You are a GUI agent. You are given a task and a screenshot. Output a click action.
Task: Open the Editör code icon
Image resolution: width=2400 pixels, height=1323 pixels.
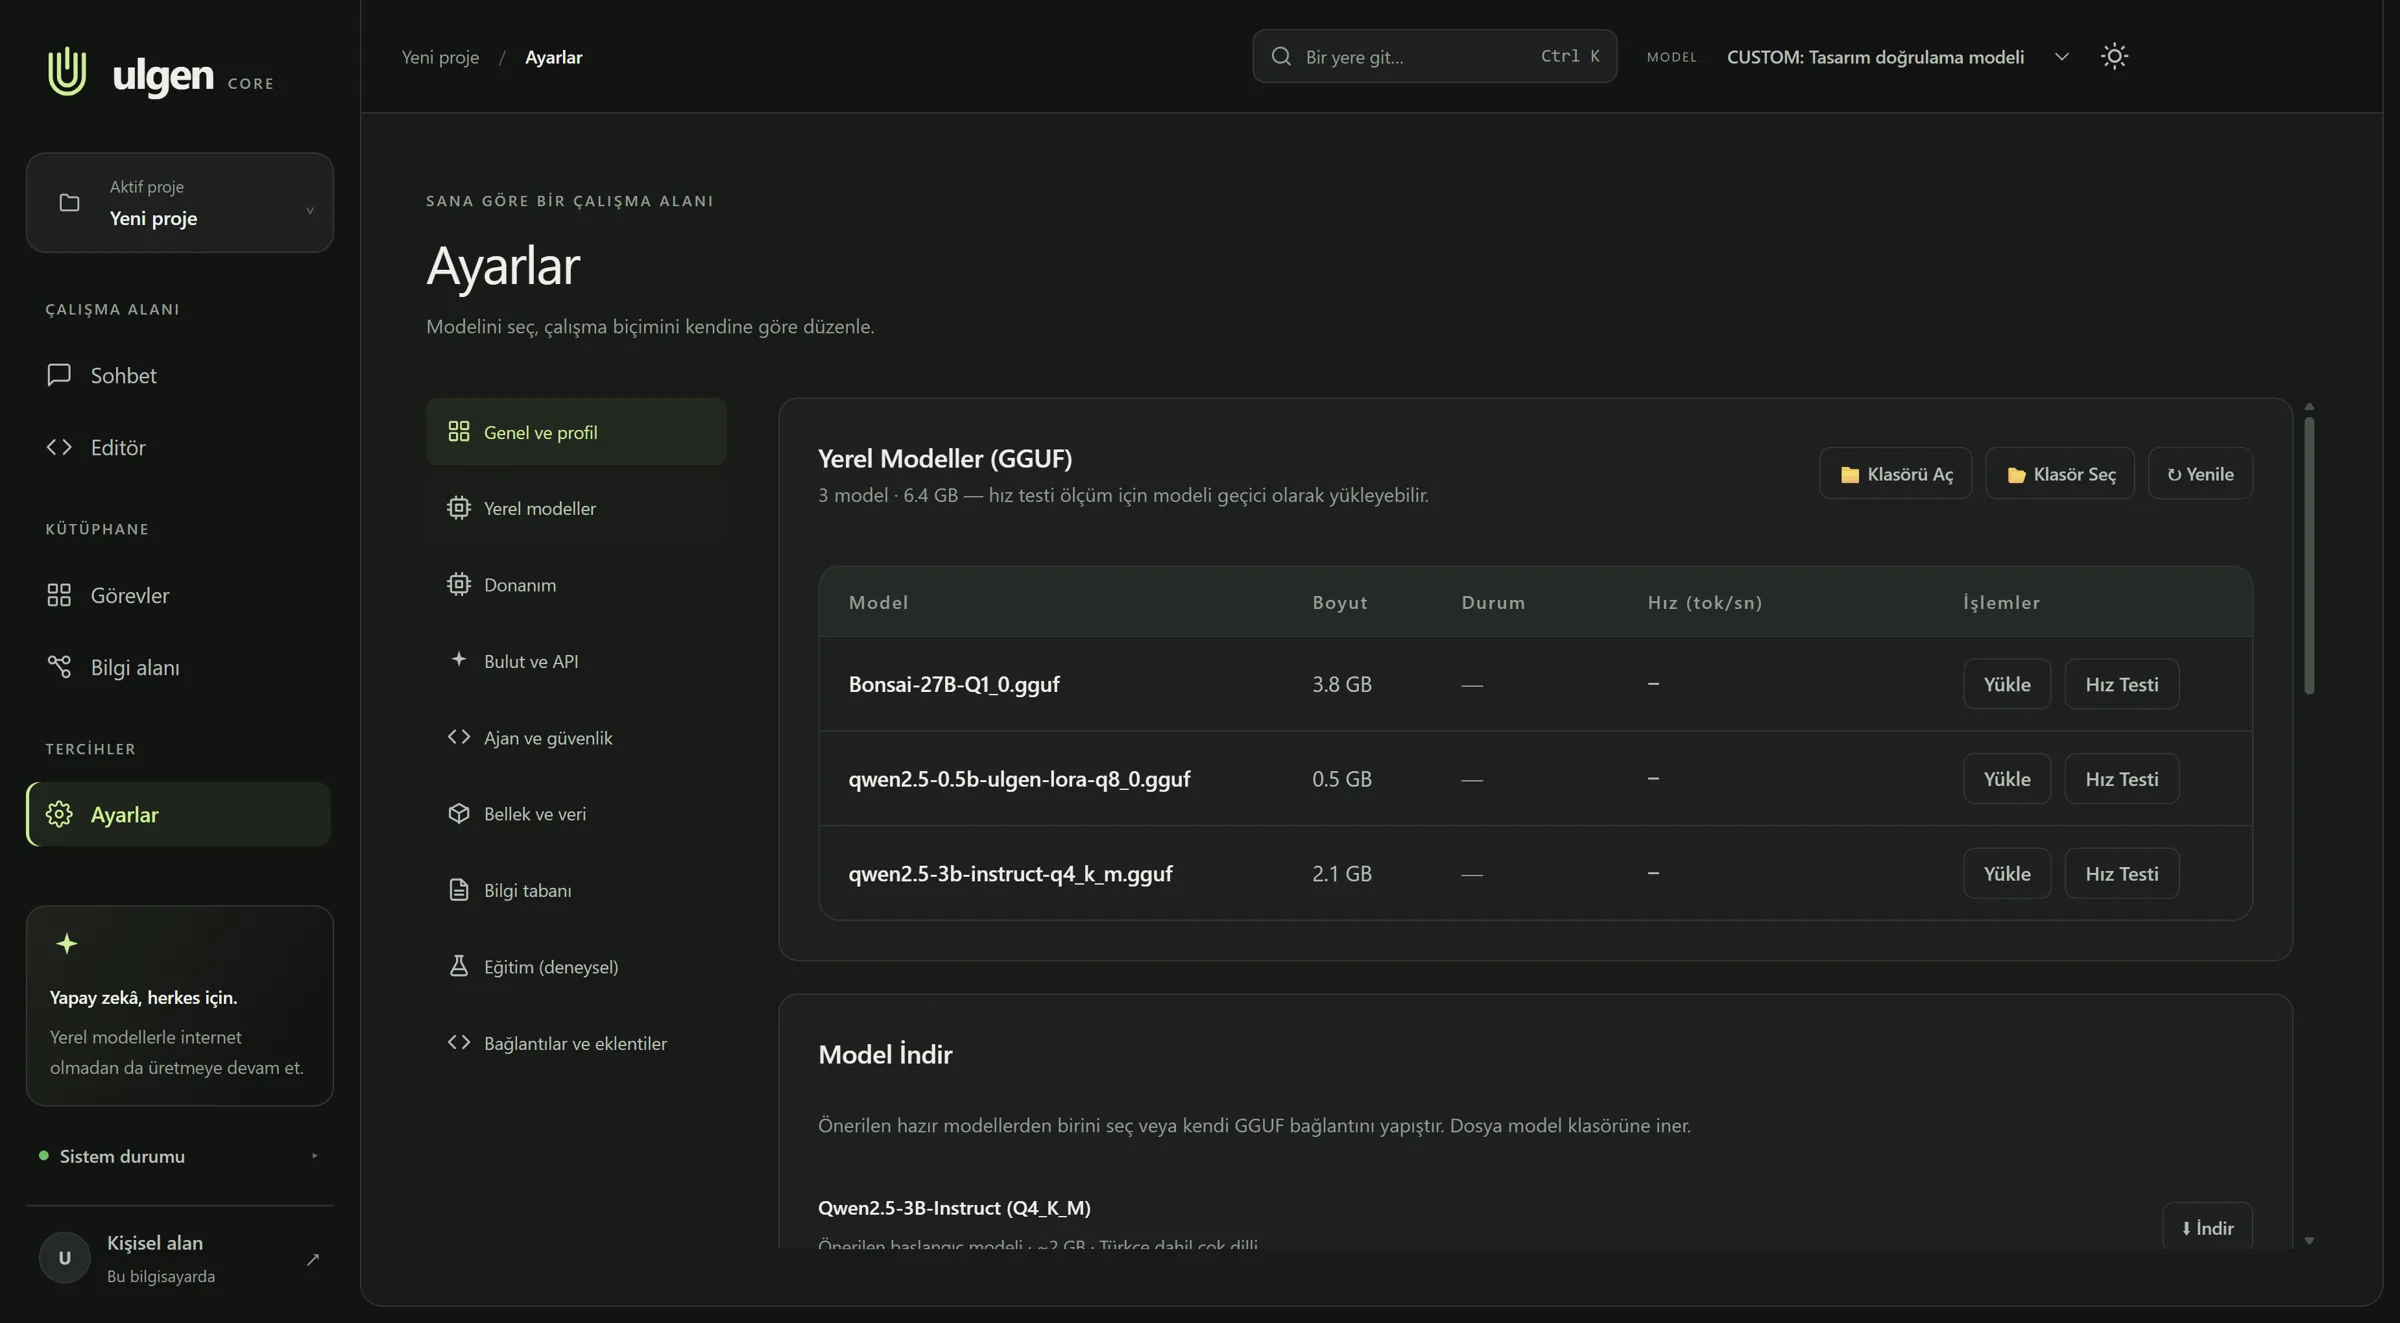[59, 447]
